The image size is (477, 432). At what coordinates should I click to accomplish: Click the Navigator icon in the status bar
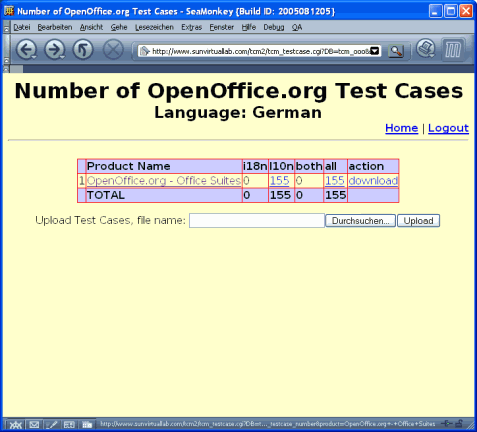15,424
